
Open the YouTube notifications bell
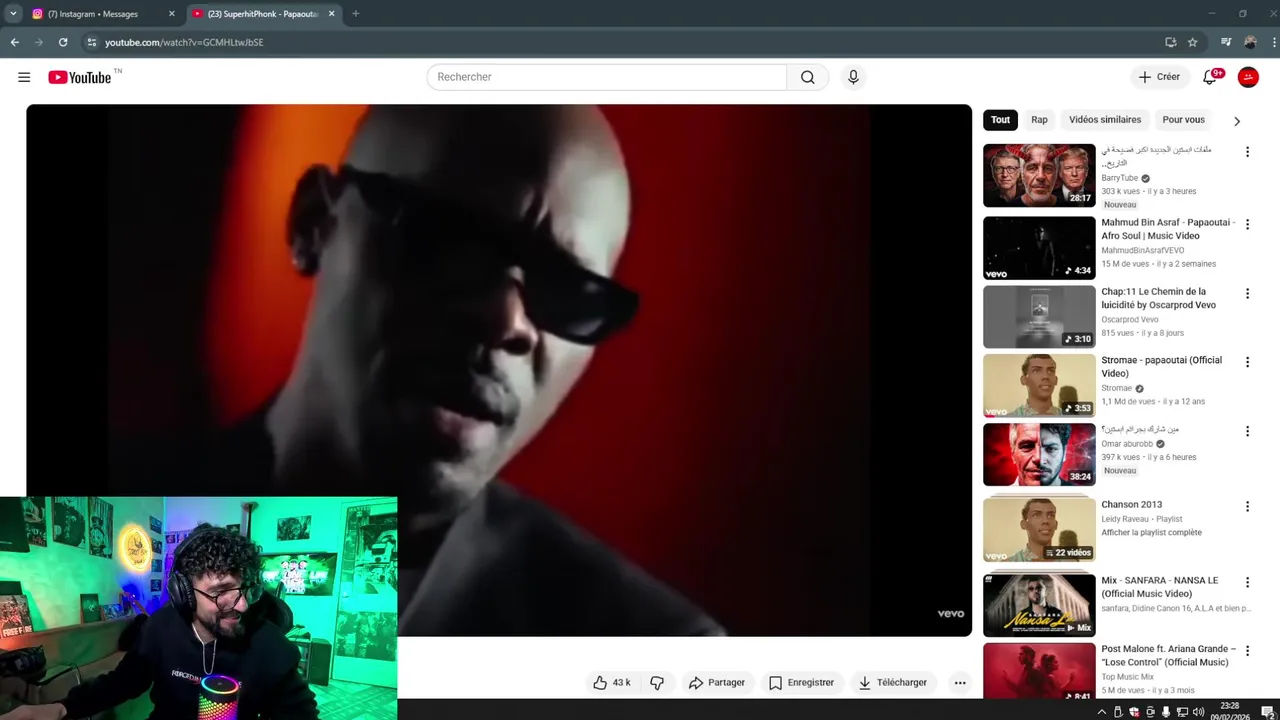1210,77
